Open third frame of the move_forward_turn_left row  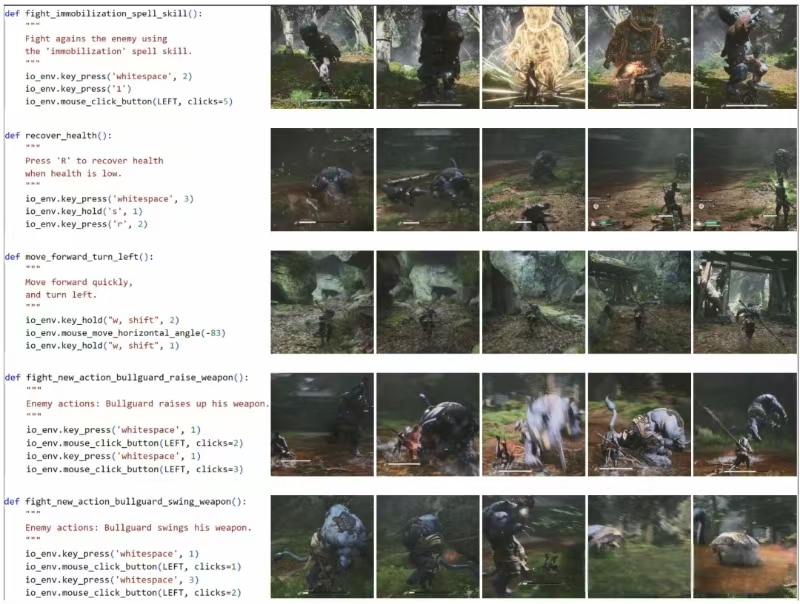[534, 302]
